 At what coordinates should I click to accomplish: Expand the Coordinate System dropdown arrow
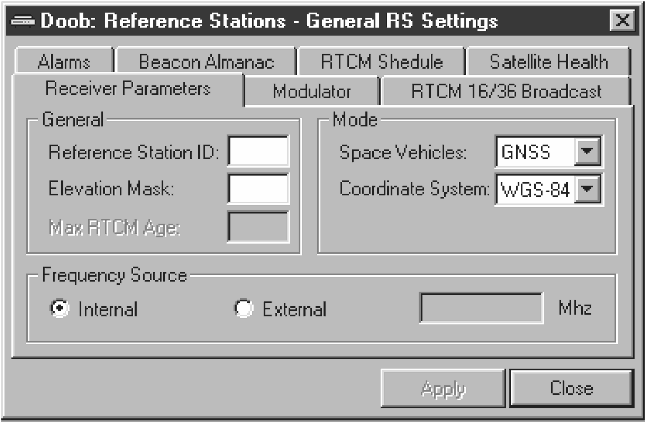click(x=587, y=189)
